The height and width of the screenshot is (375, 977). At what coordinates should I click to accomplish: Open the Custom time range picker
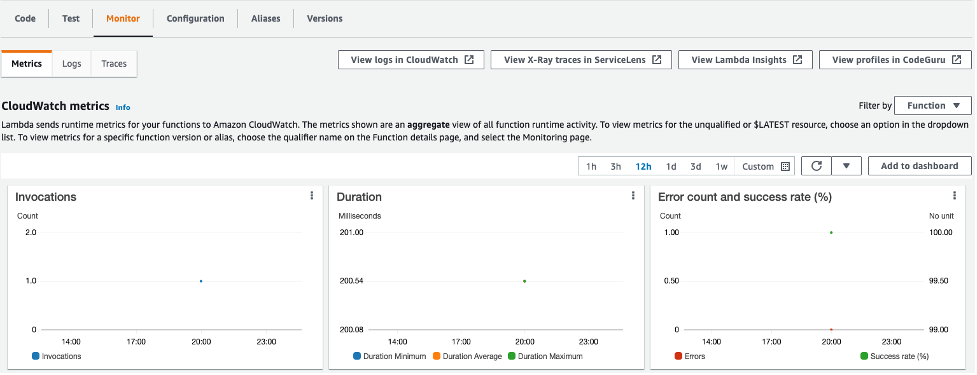[x=766, y=166]
